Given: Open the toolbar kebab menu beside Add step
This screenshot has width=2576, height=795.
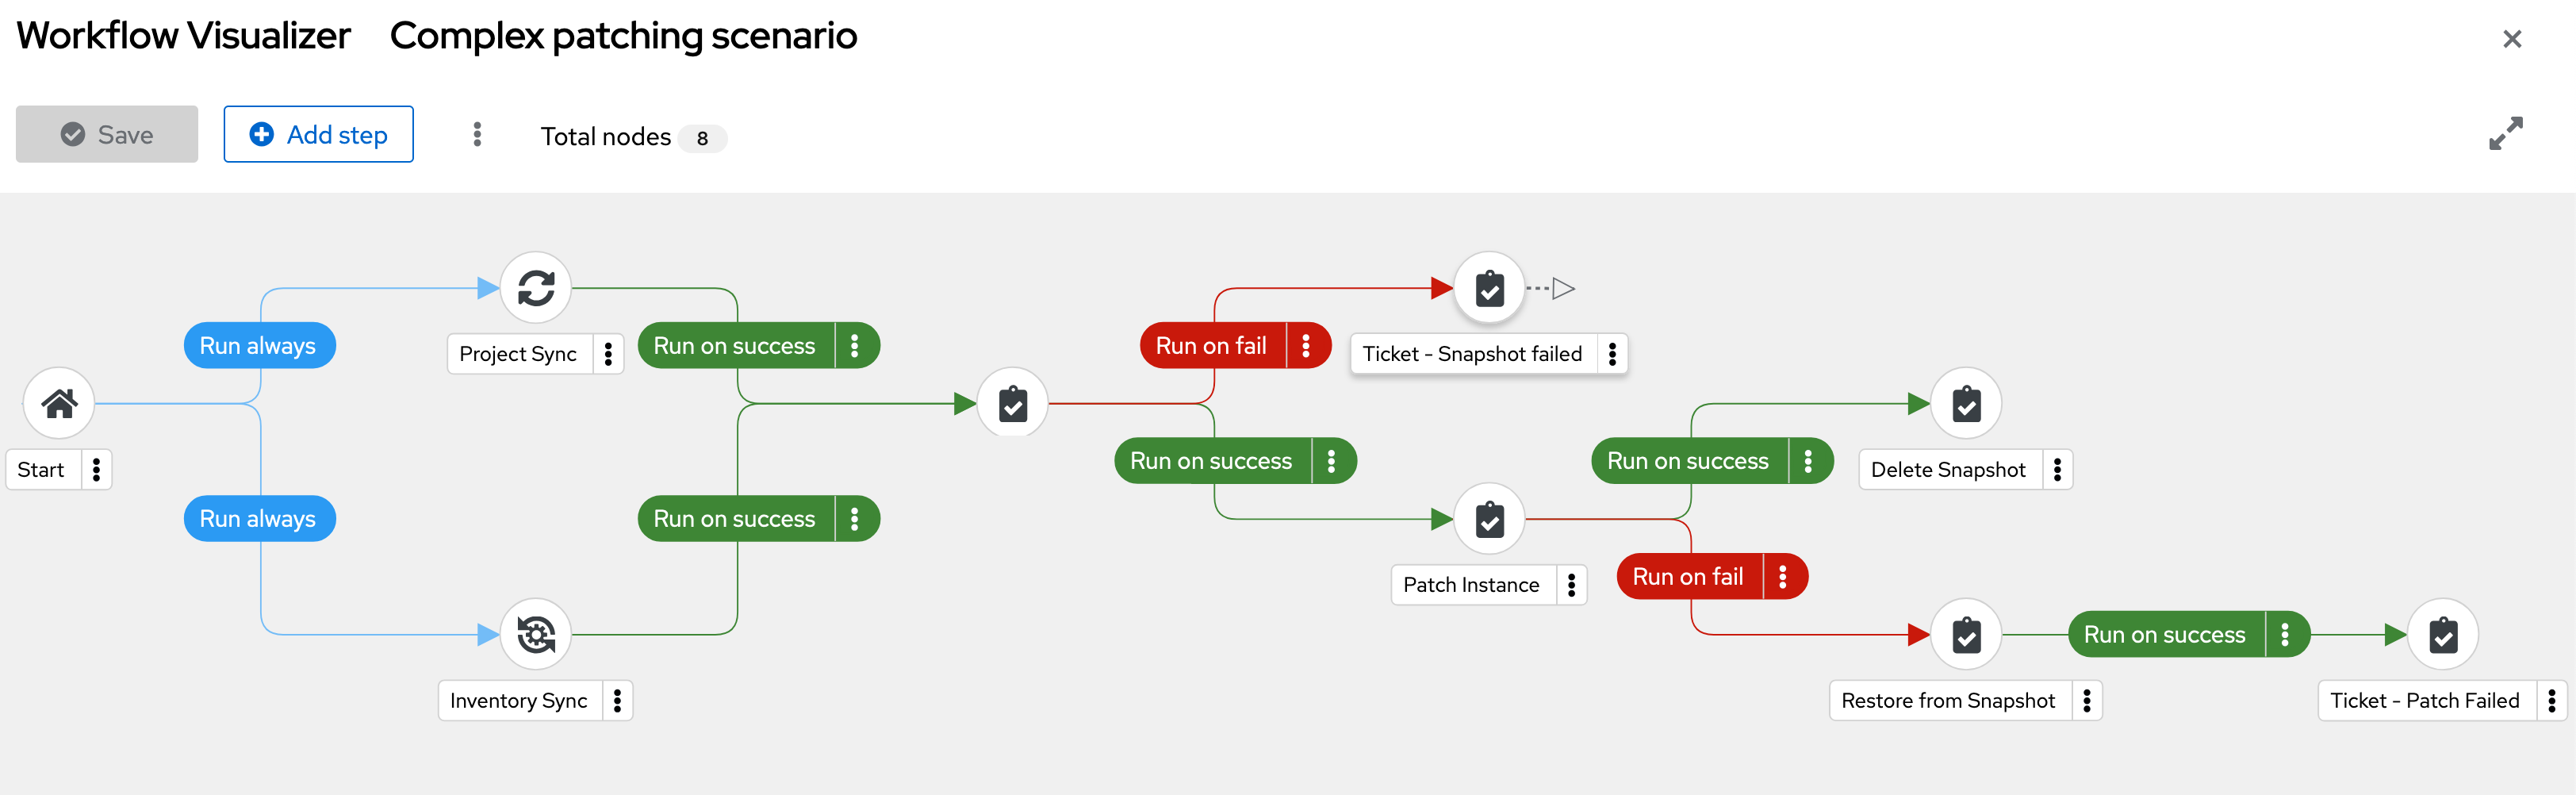Looking at the screenshot, I should pos(477,134).
